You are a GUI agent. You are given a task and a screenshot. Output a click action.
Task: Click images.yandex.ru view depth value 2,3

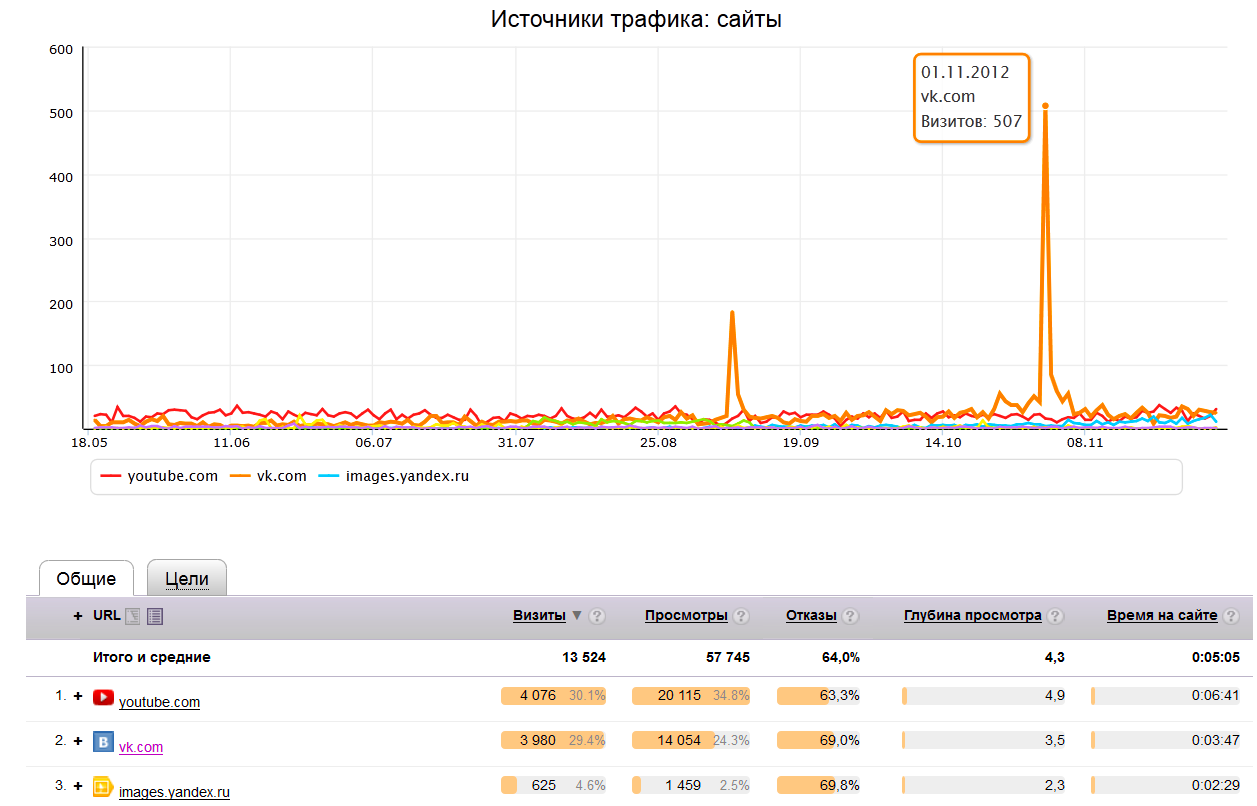pyautogui.click(x=1054, y=786)
